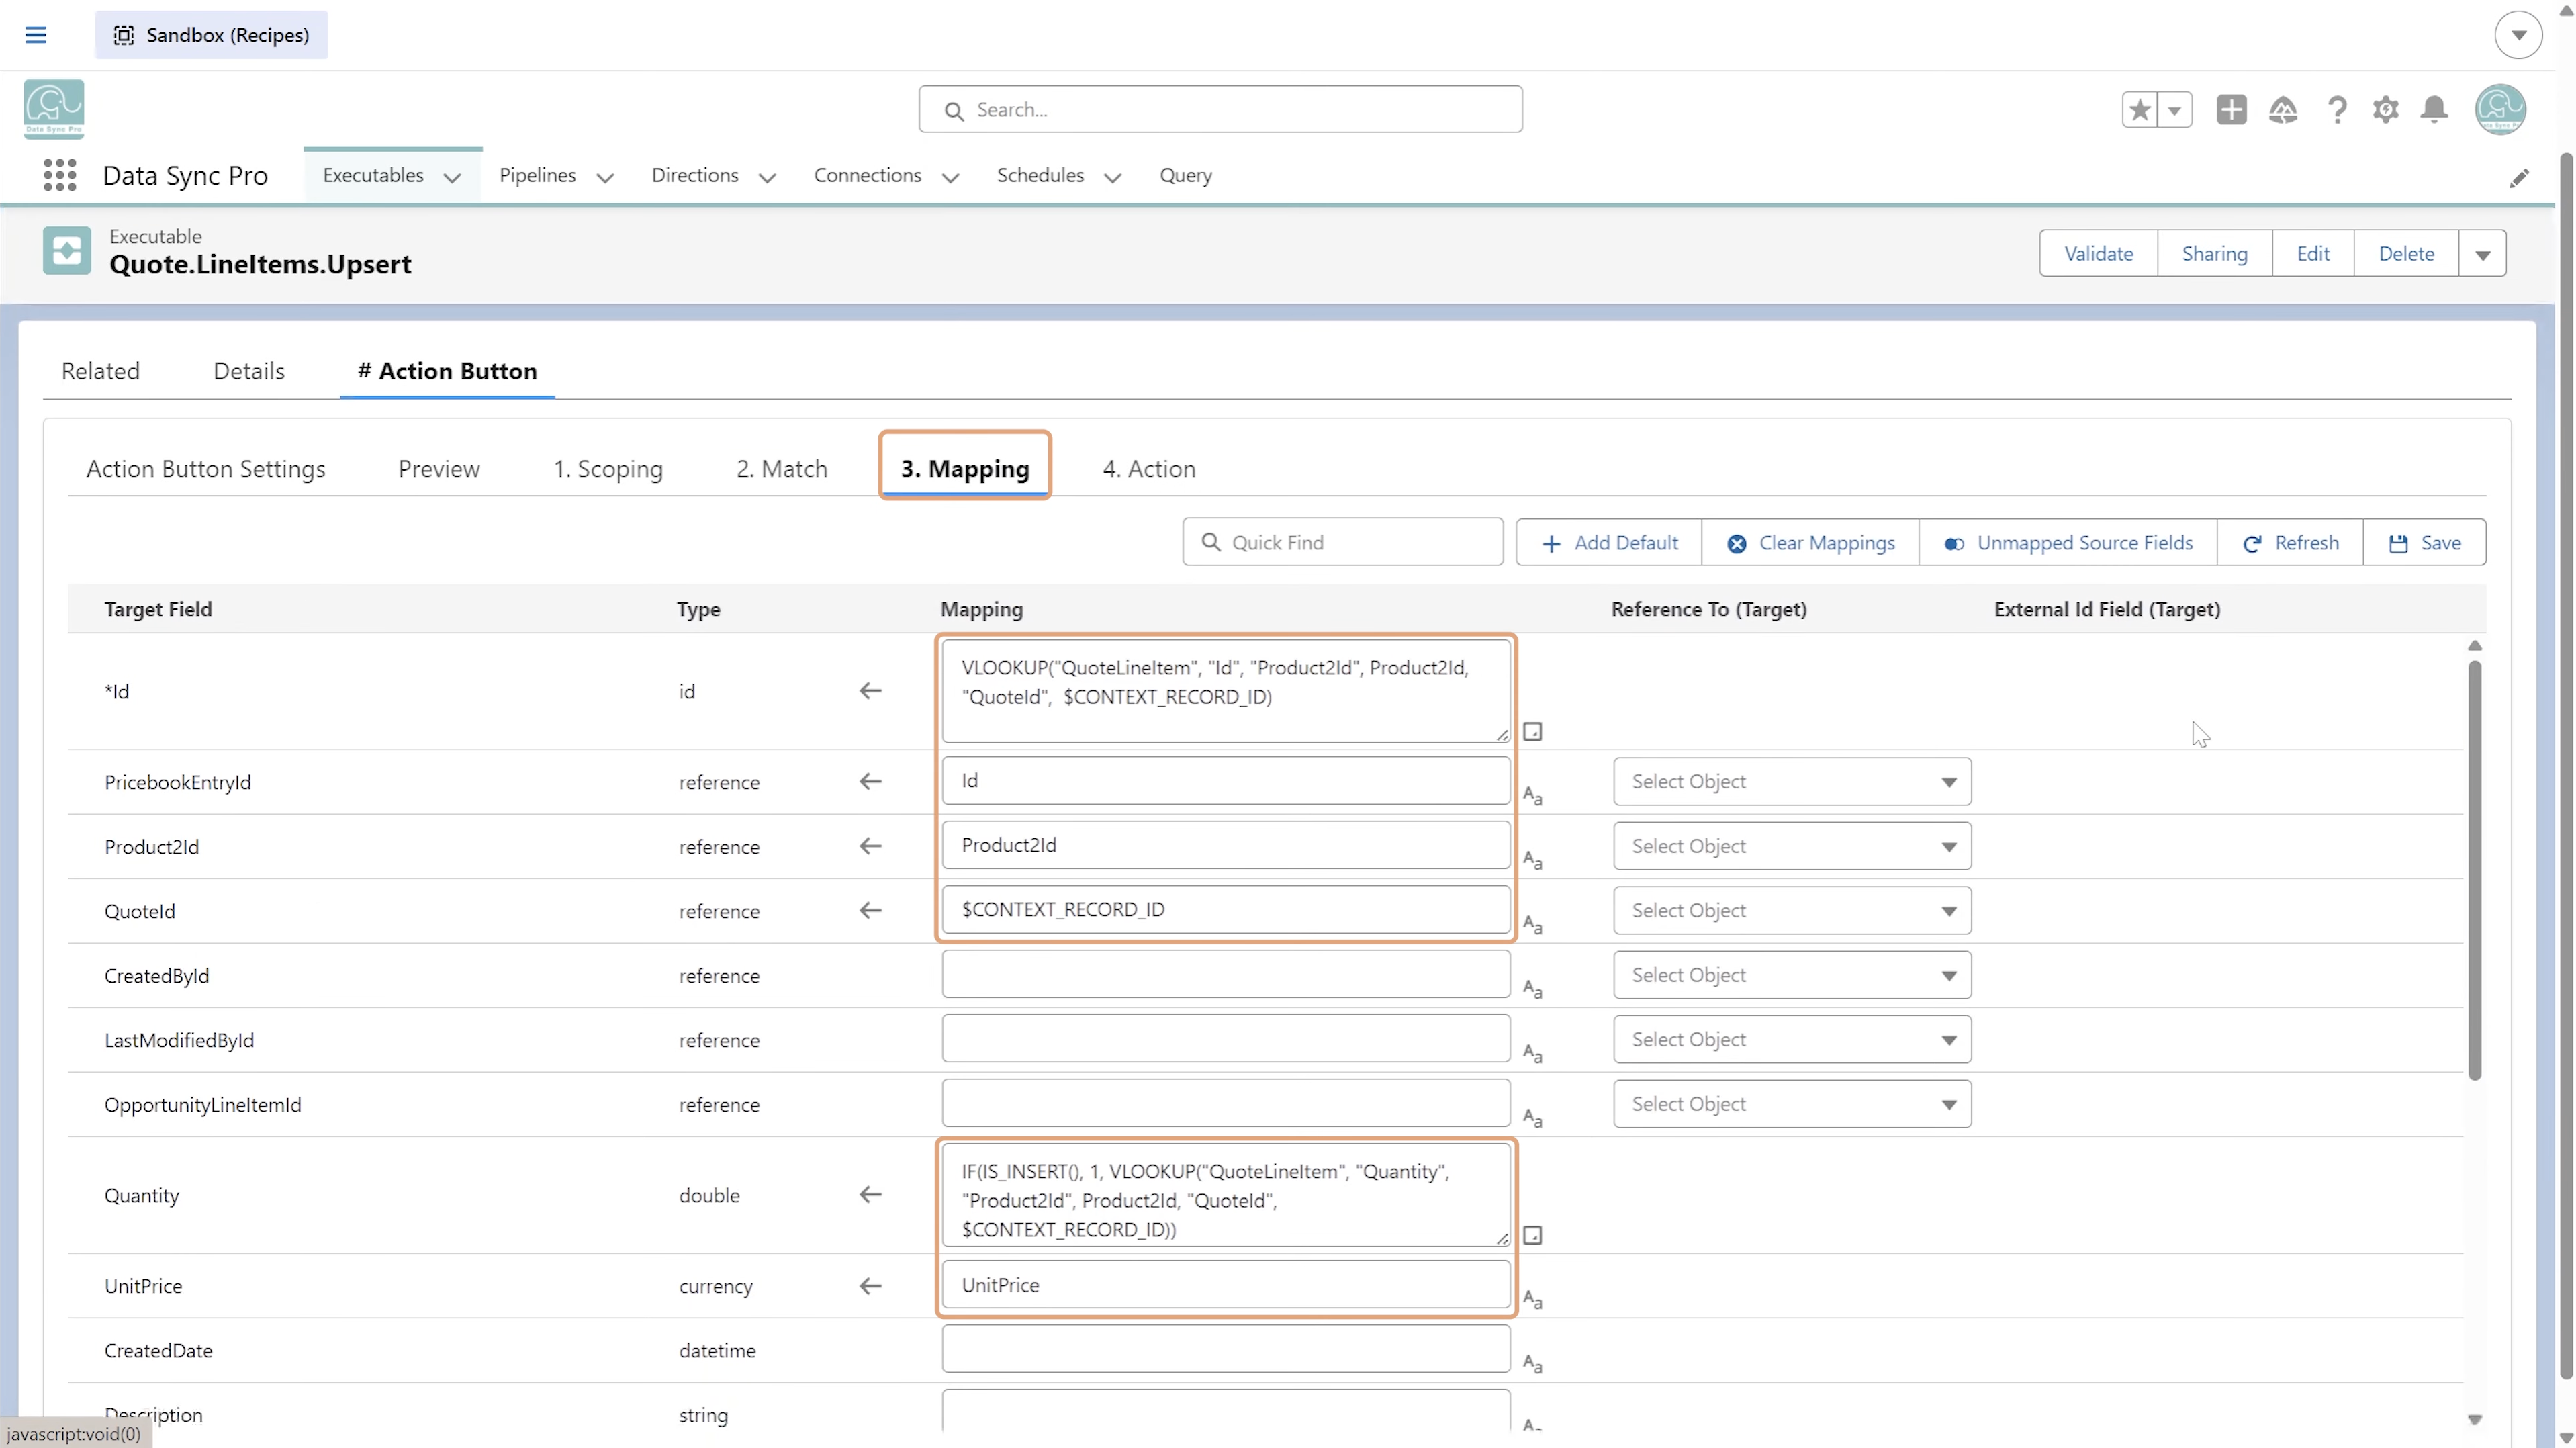Open the user profile avatar

click(x=2500, y=108)
